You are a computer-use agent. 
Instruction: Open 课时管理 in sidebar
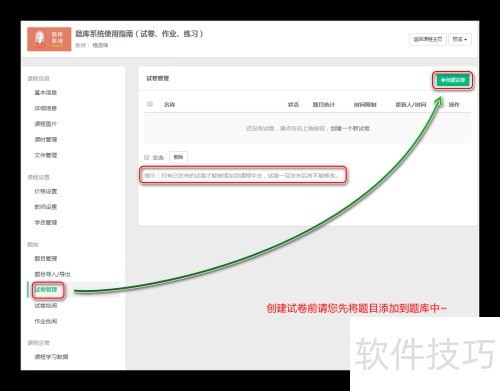(x=46, y=139)
